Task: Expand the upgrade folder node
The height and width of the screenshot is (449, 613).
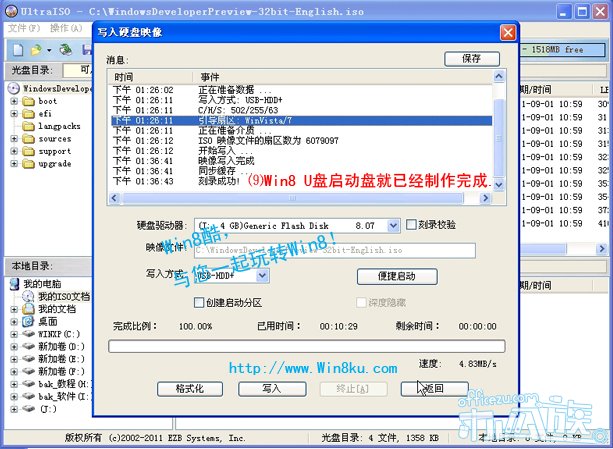Action: point(14,164)
